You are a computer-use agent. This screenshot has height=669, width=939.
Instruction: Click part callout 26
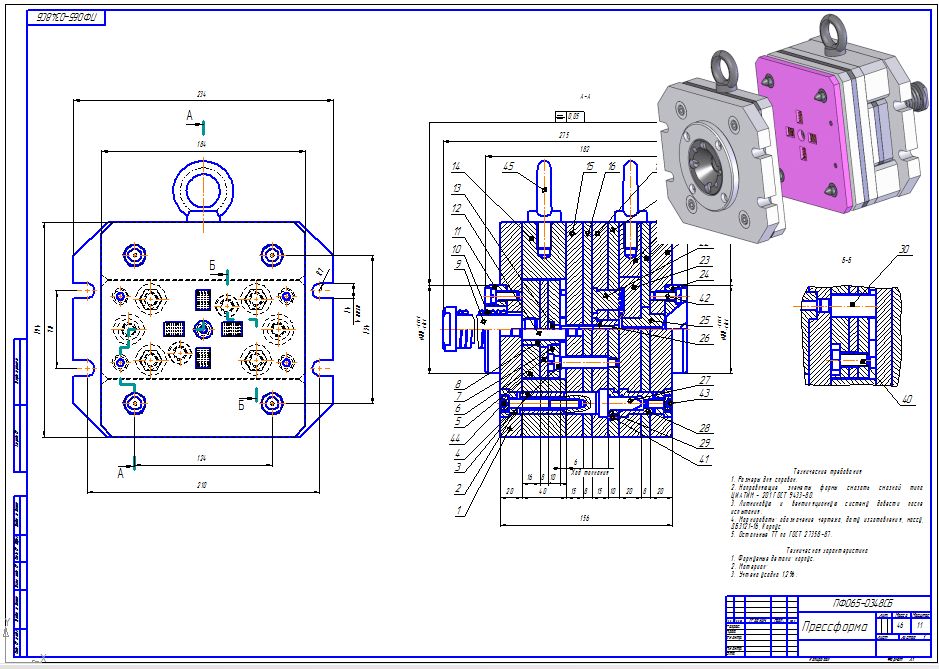click(705, 338)
